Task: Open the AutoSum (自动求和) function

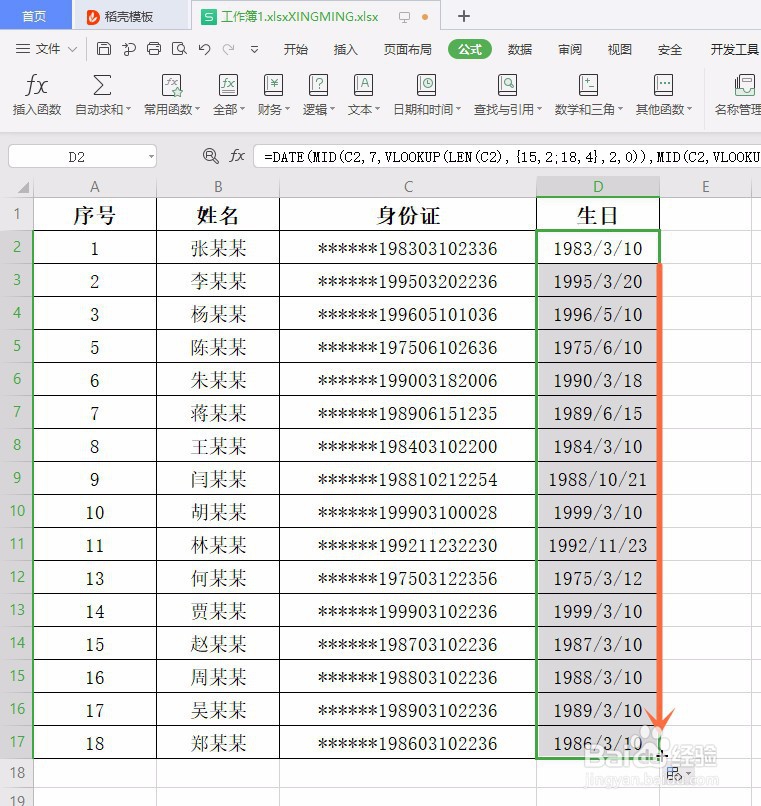Action: (x=103, y=94)
